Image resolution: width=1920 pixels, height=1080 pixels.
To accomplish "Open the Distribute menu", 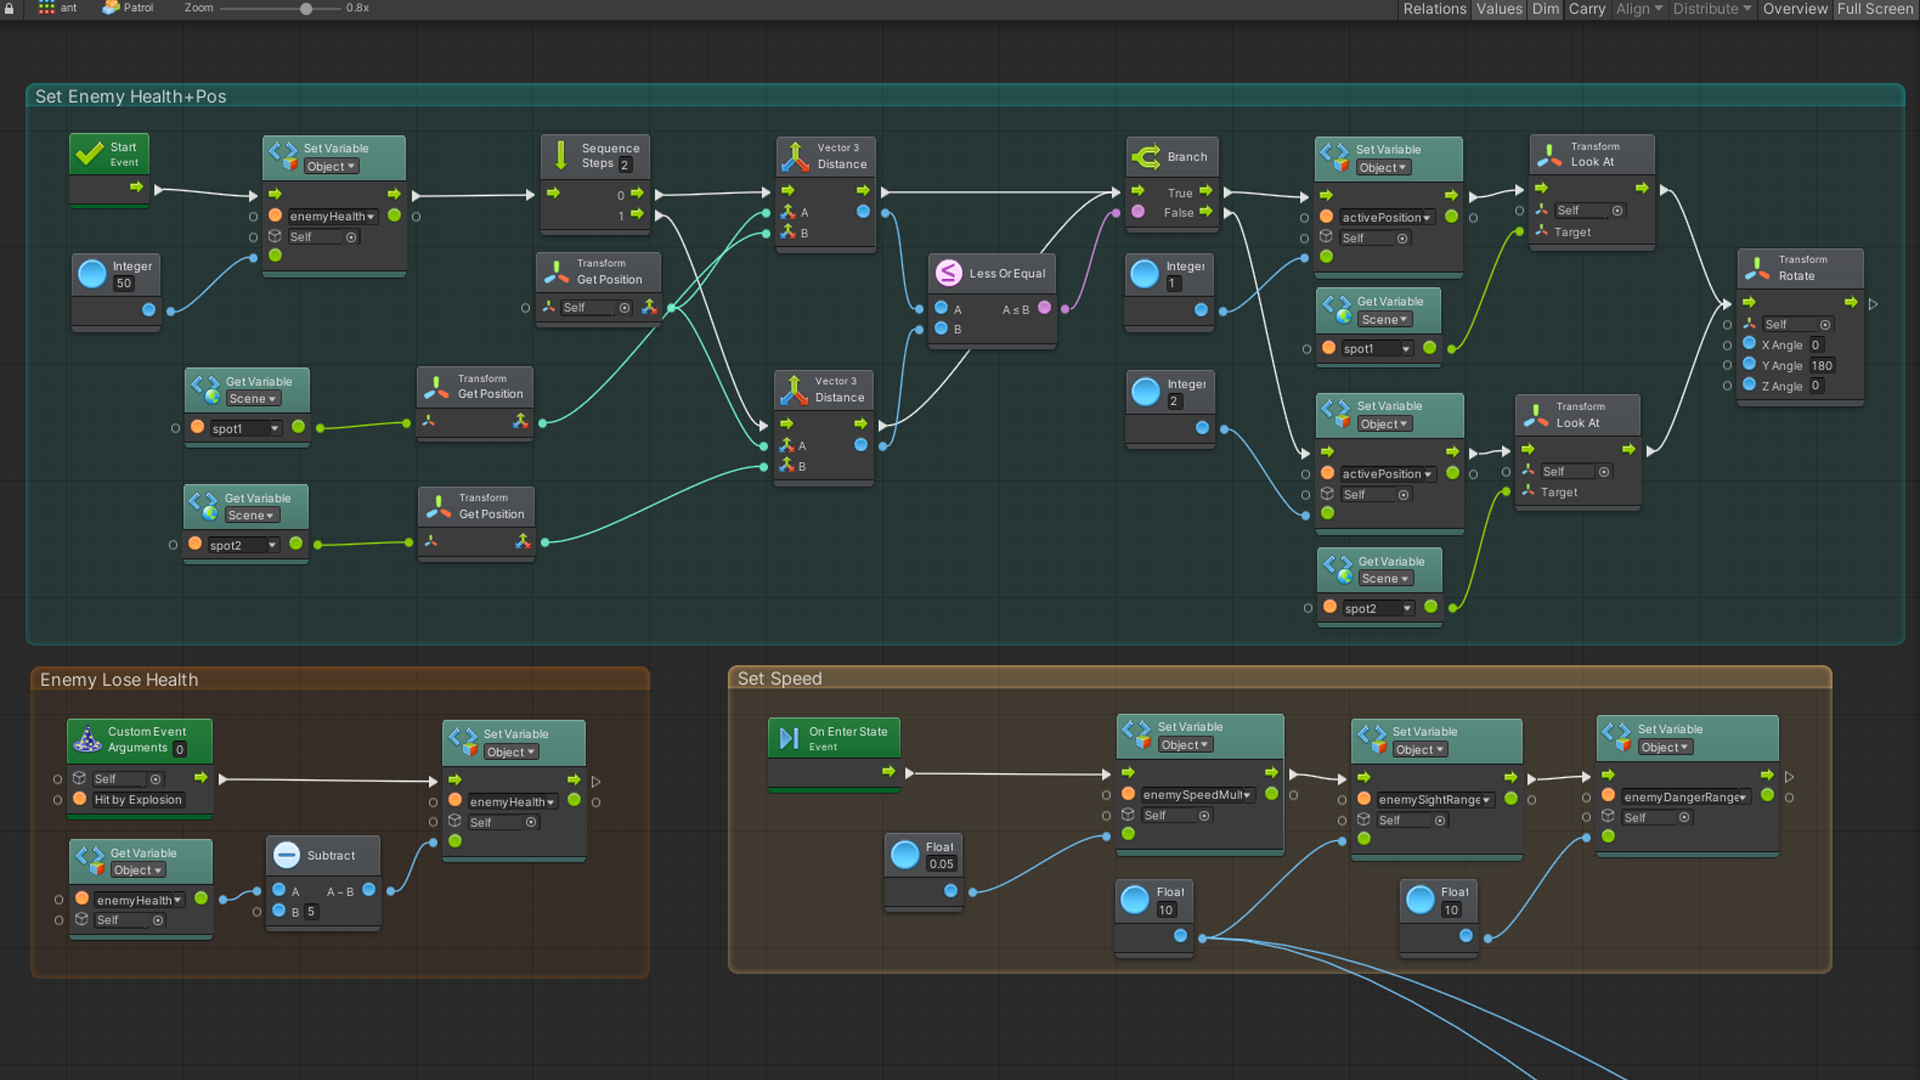I will [x=1711, y=9].
